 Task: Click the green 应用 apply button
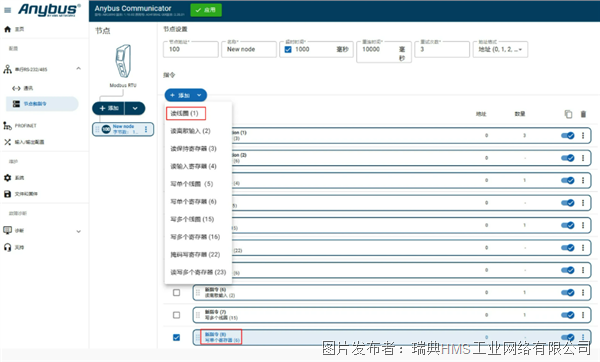pyautogui.click(x=206, y=10)
